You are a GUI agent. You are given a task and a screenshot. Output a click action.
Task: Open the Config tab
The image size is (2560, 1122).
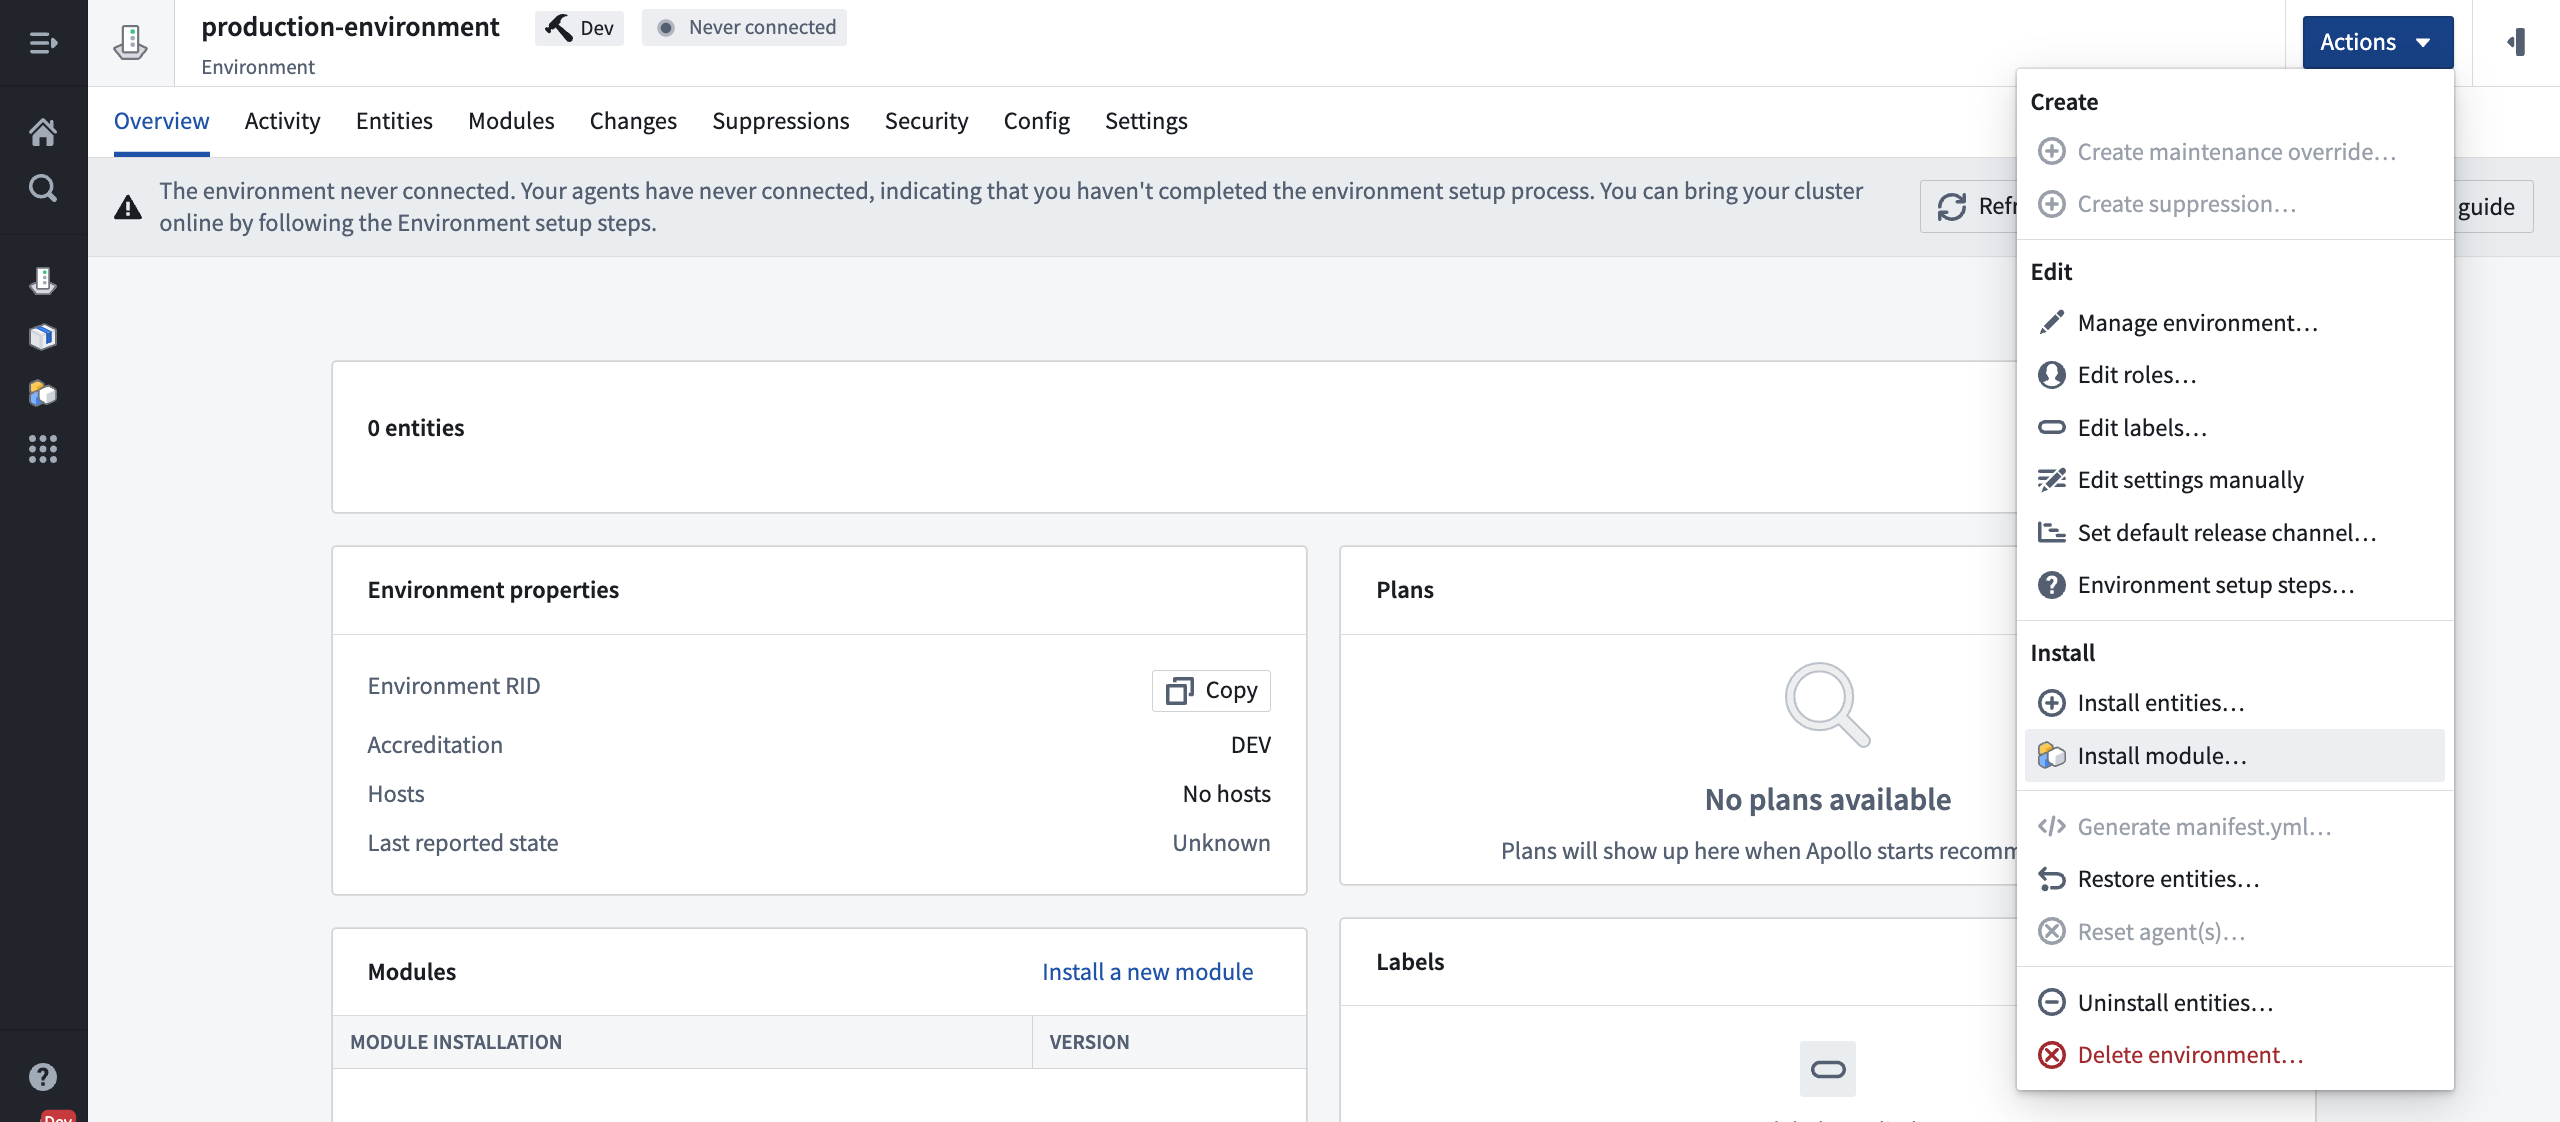point(1036,121)
